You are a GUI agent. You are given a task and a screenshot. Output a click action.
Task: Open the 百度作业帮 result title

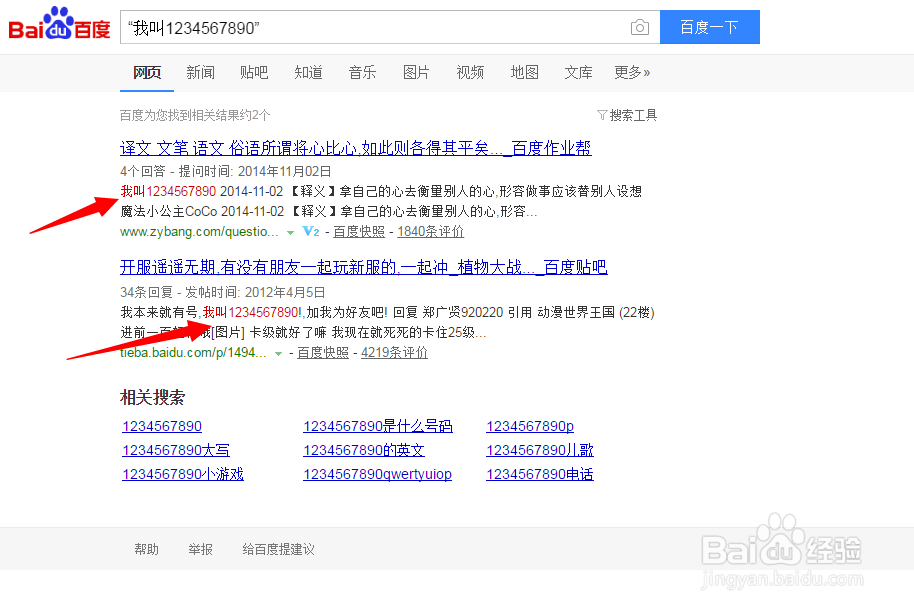[356, 148]
